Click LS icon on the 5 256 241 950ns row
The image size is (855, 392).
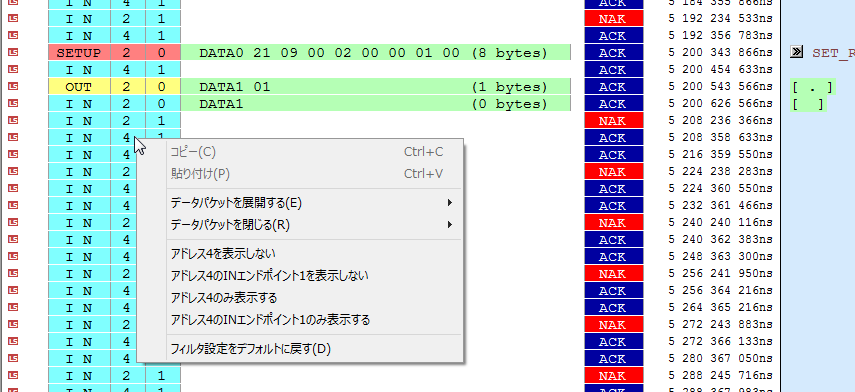pos(13,273)
